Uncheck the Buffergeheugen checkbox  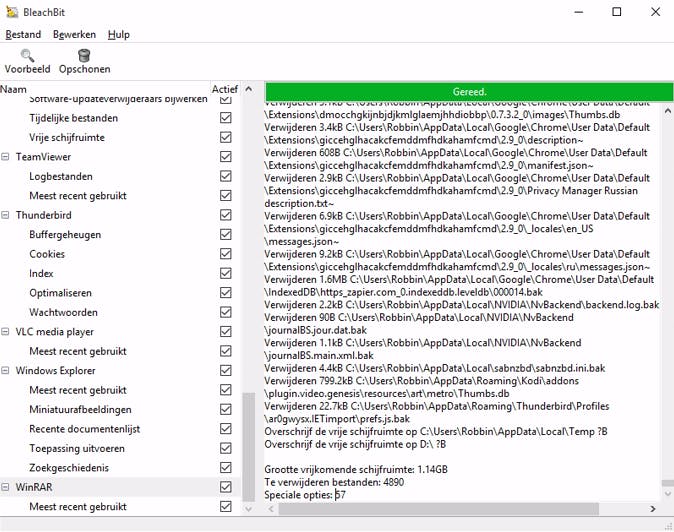226,234
